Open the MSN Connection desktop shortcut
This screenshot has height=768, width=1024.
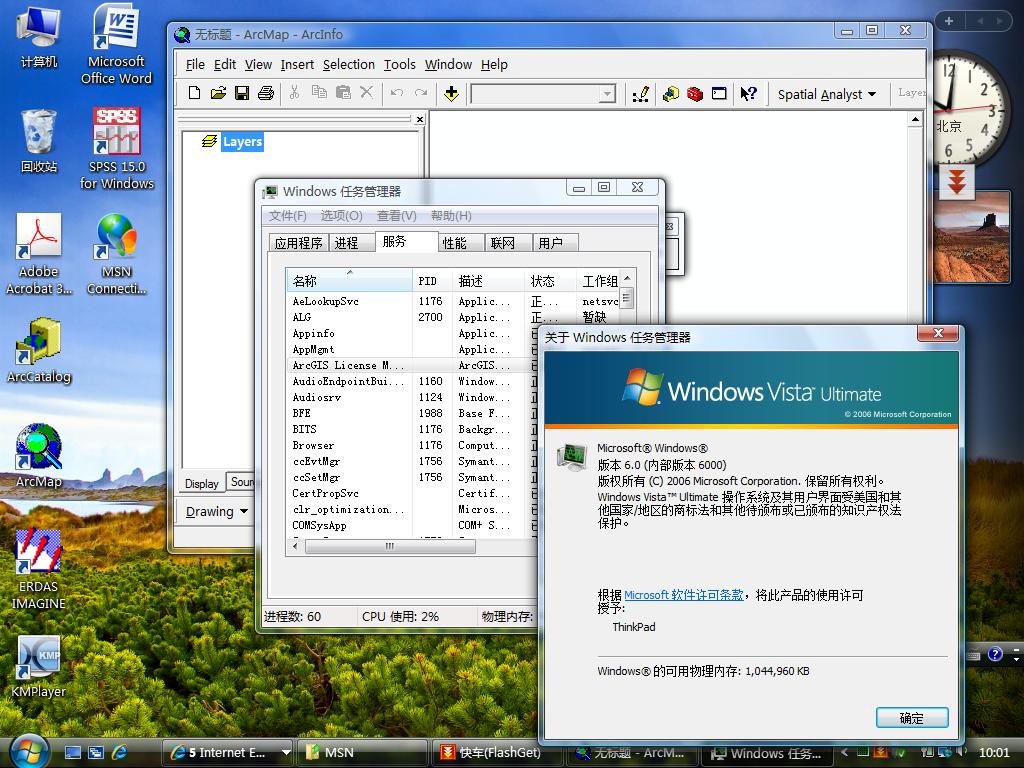pyautogui.click(x=116, y=253)
